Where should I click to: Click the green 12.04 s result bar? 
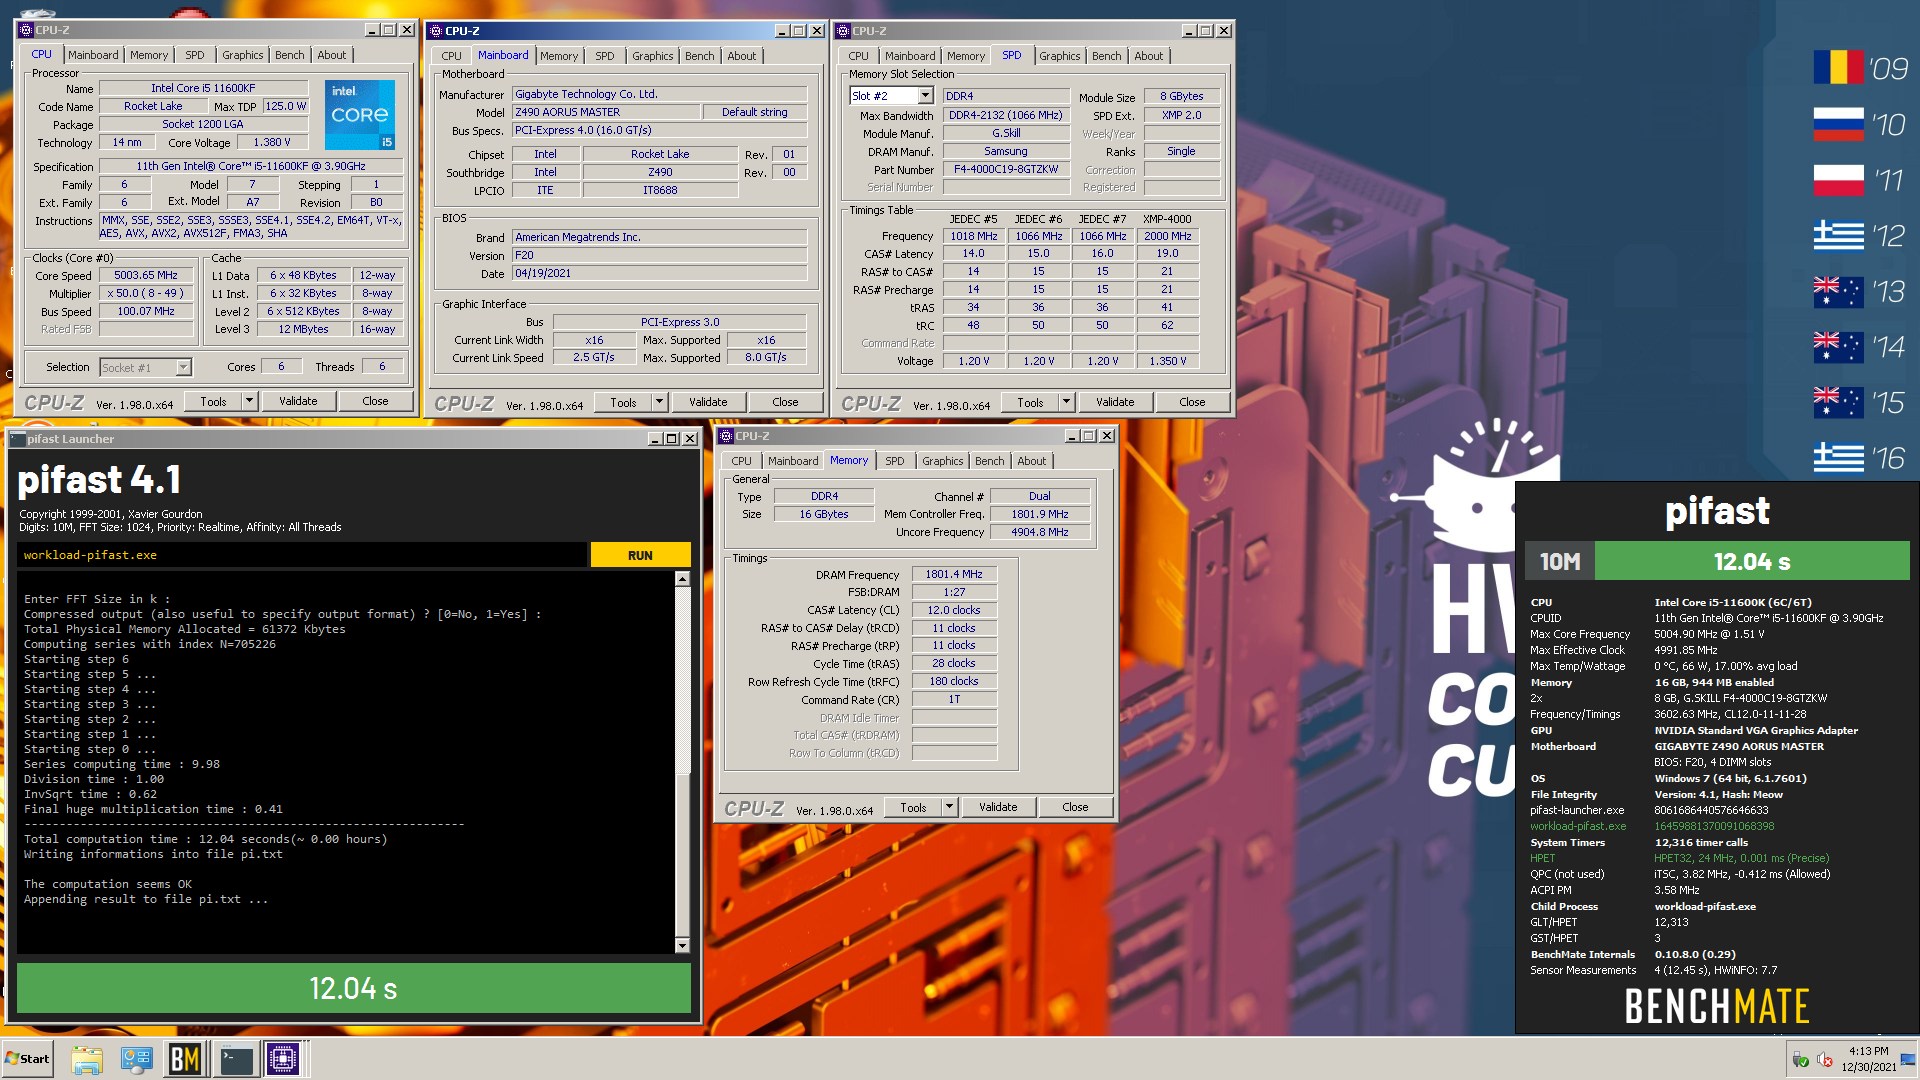click(354, 988)
